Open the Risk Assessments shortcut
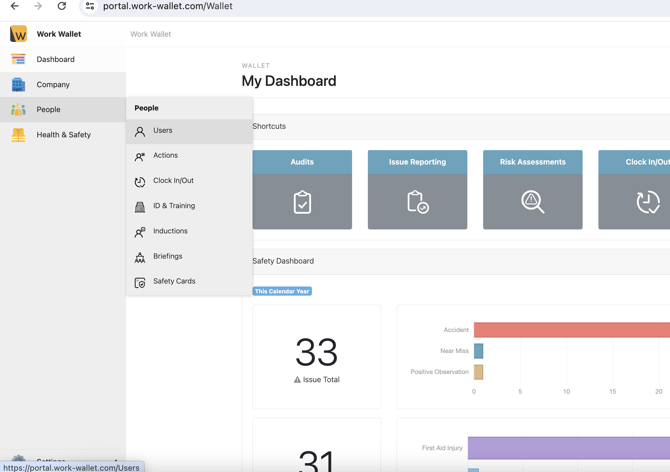Screen dimensions: 670x472 pos(532,190)
